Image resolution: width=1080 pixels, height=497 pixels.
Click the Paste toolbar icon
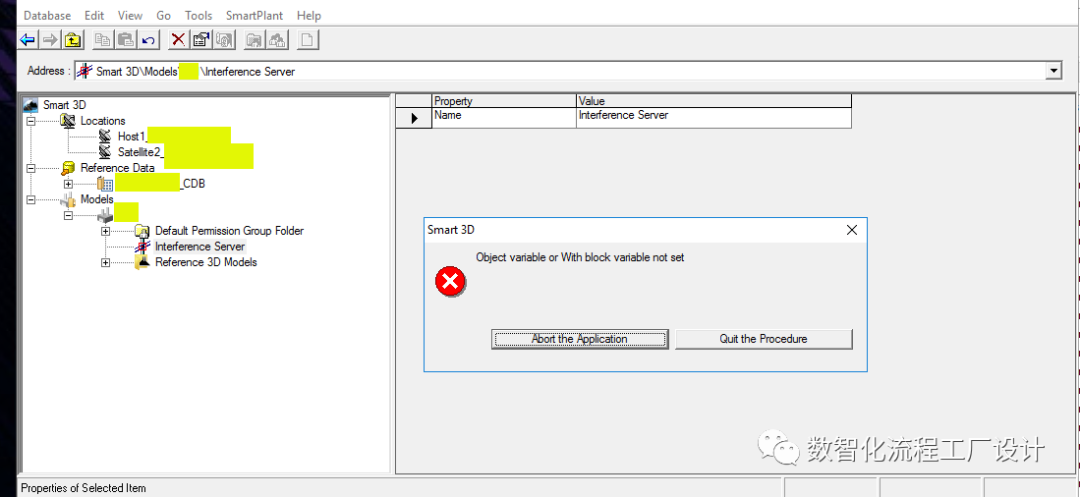coord(125,40)
